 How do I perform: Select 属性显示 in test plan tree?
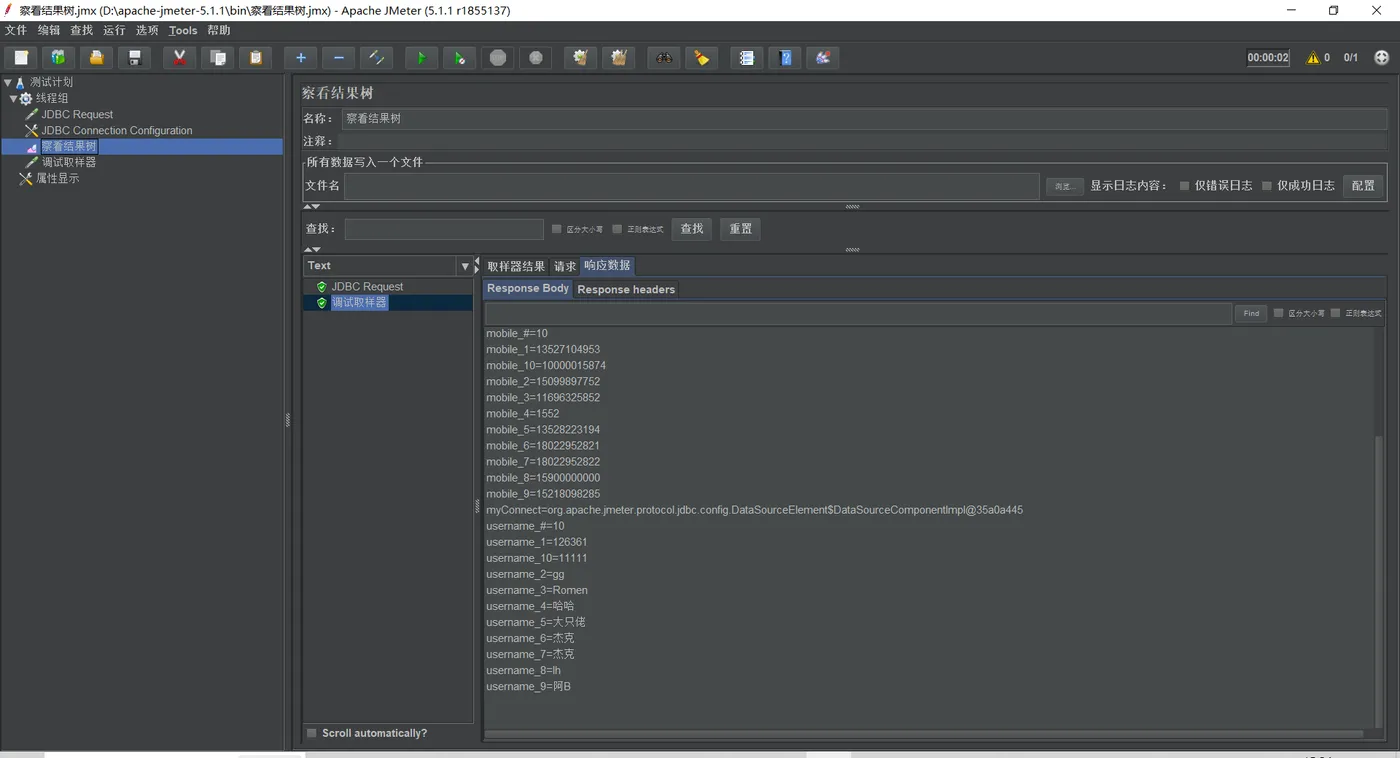point(58,179)
